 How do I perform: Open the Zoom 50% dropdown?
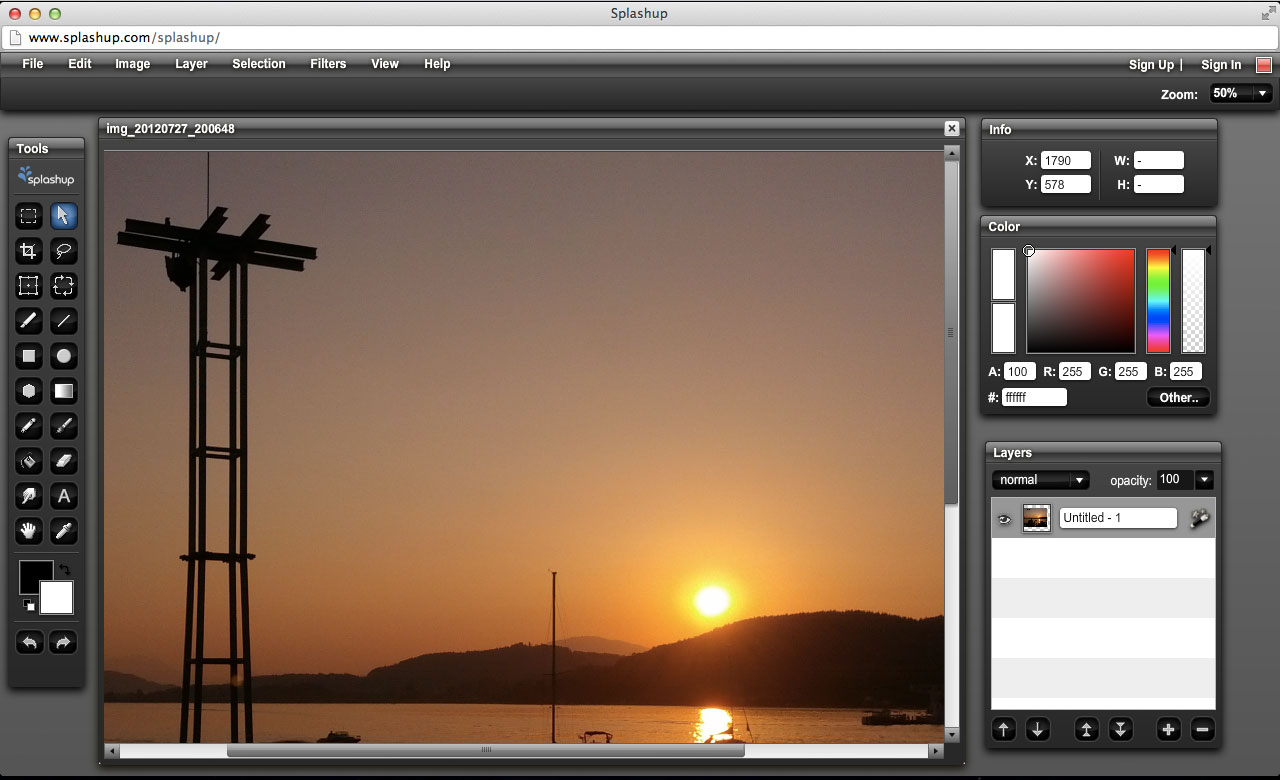[x=1262, y=94]
